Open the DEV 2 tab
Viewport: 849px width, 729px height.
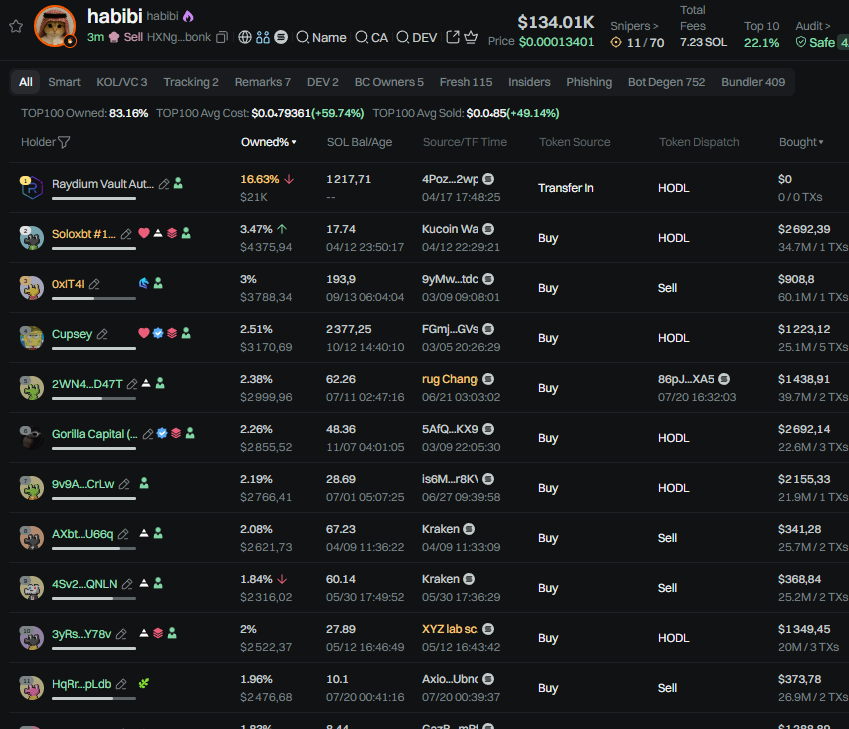tap(323, 82)
